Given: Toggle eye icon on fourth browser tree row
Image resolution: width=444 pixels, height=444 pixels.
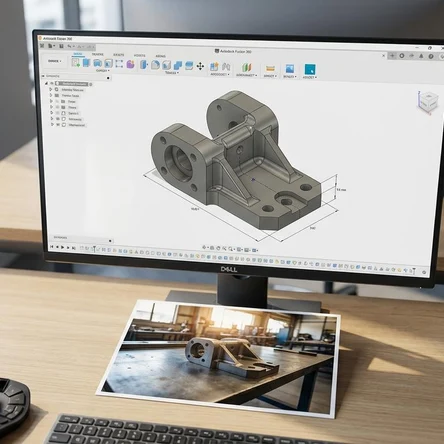Looking at the screenshot, I should [58, 107].
